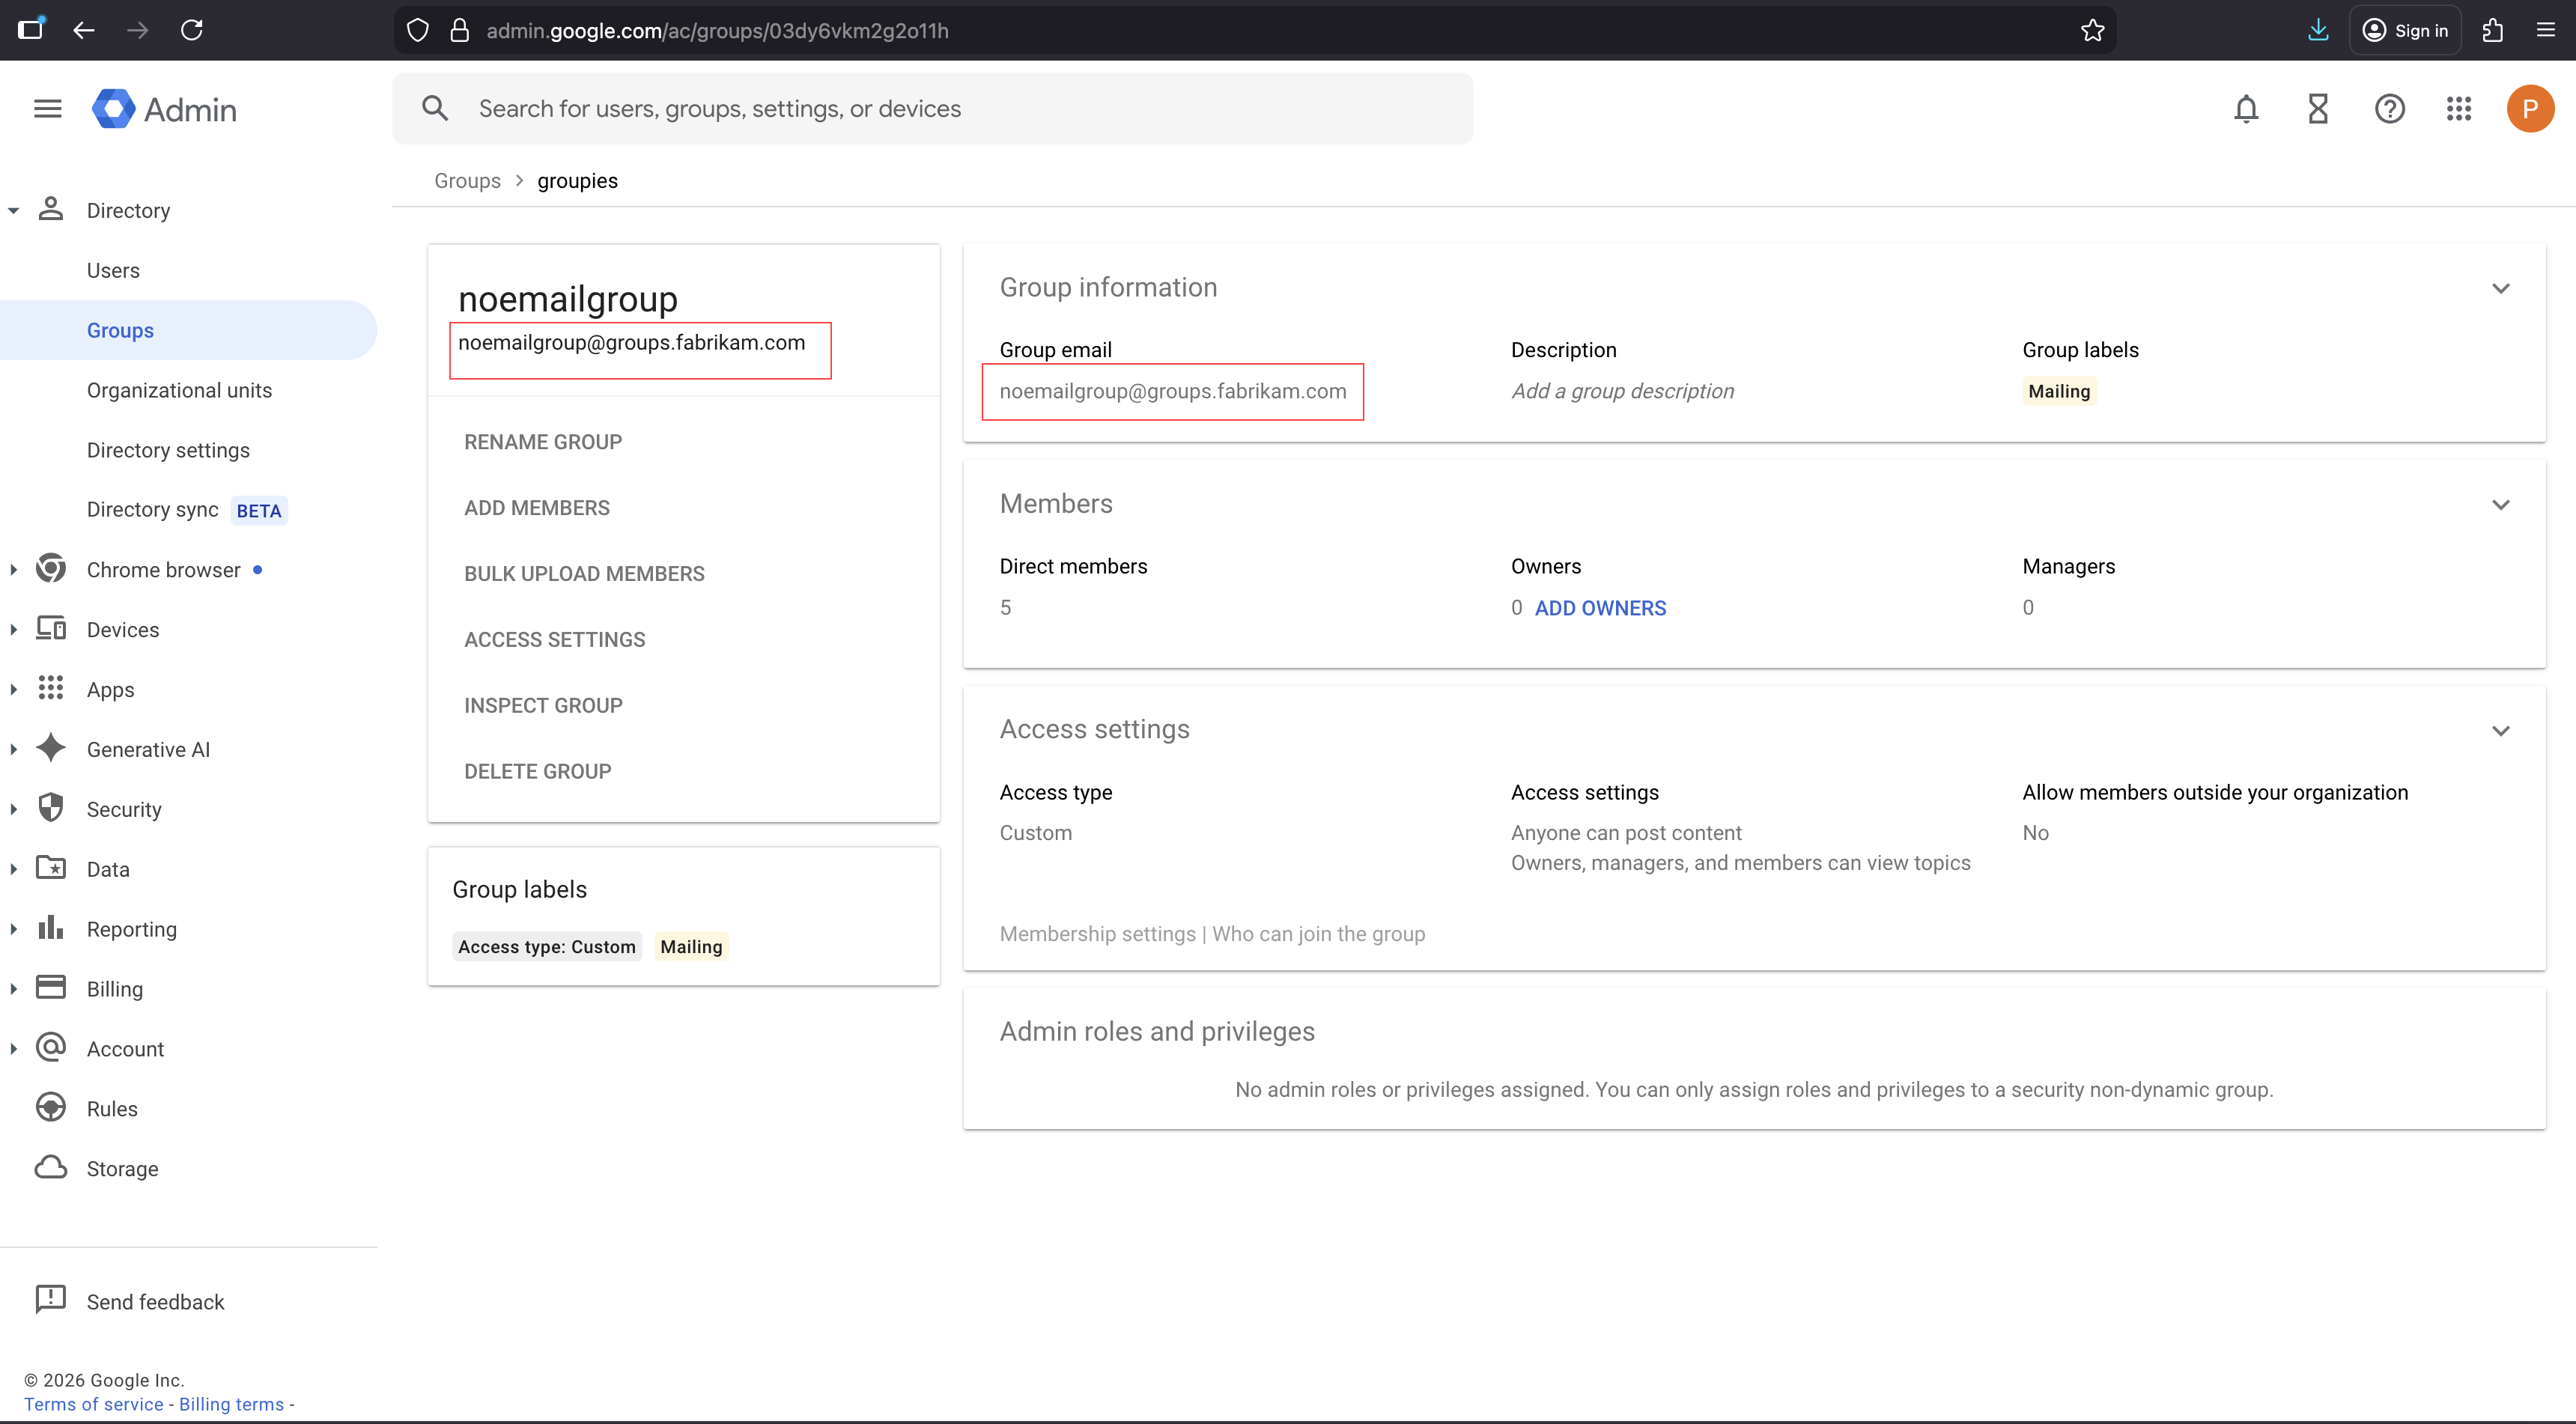The image size is (2576, 1424).
Task: Open Organizational units in the sidebar
Action: point(179,390)
